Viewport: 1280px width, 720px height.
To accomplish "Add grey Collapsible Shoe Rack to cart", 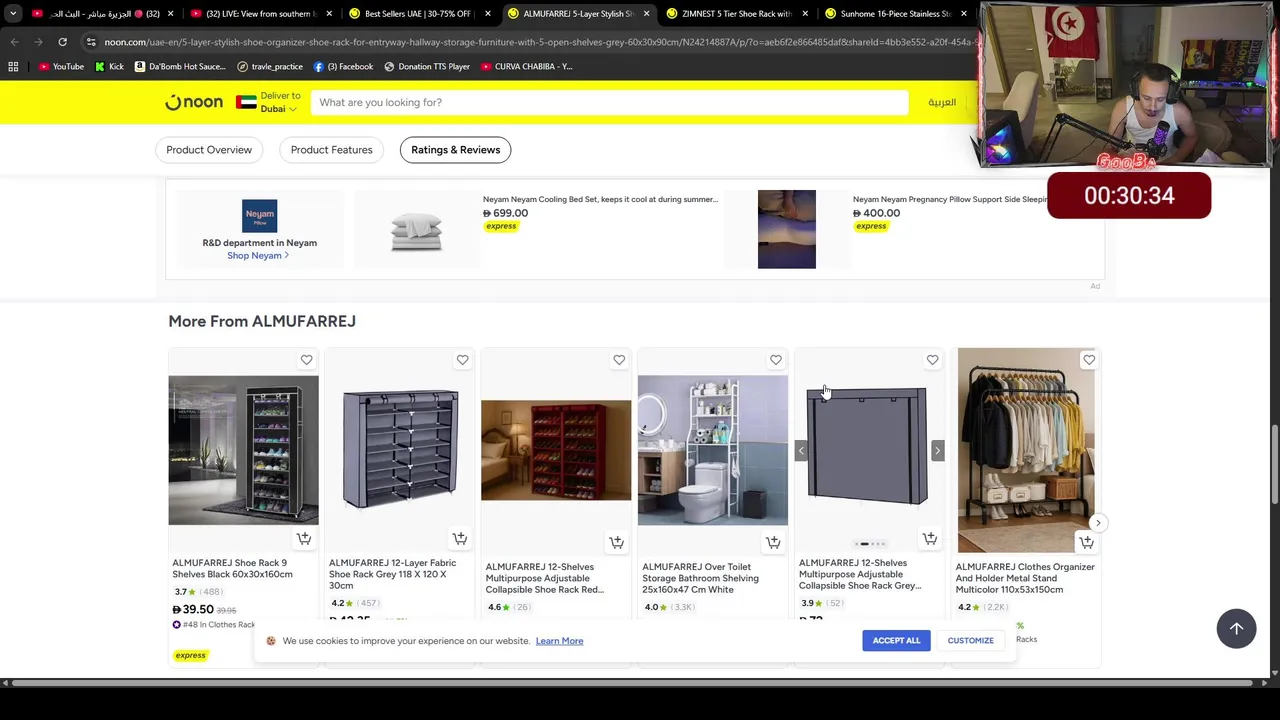I will point(930,539).
